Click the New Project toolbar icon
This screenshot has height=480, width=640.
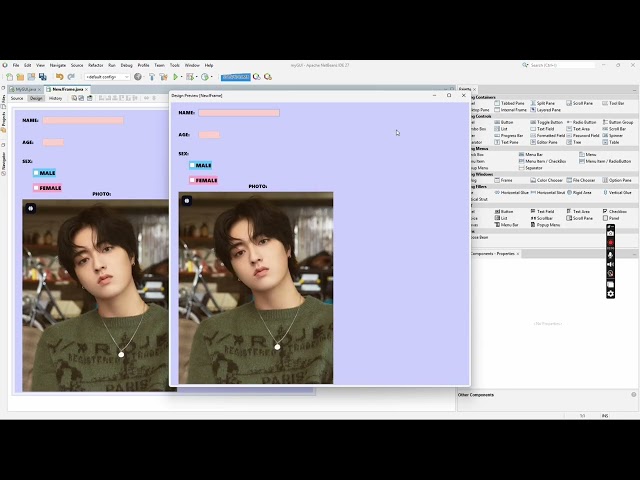[20, 77]
